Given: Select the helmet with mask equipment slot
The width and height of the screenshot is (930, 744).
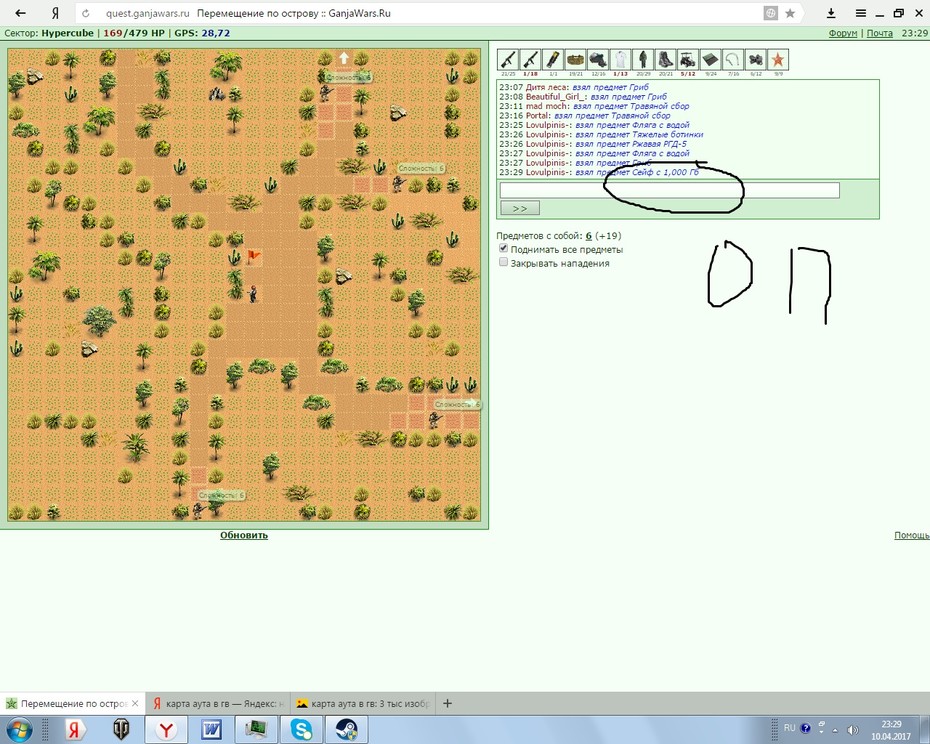Looking at the screenshot, I should click(598, 60).
